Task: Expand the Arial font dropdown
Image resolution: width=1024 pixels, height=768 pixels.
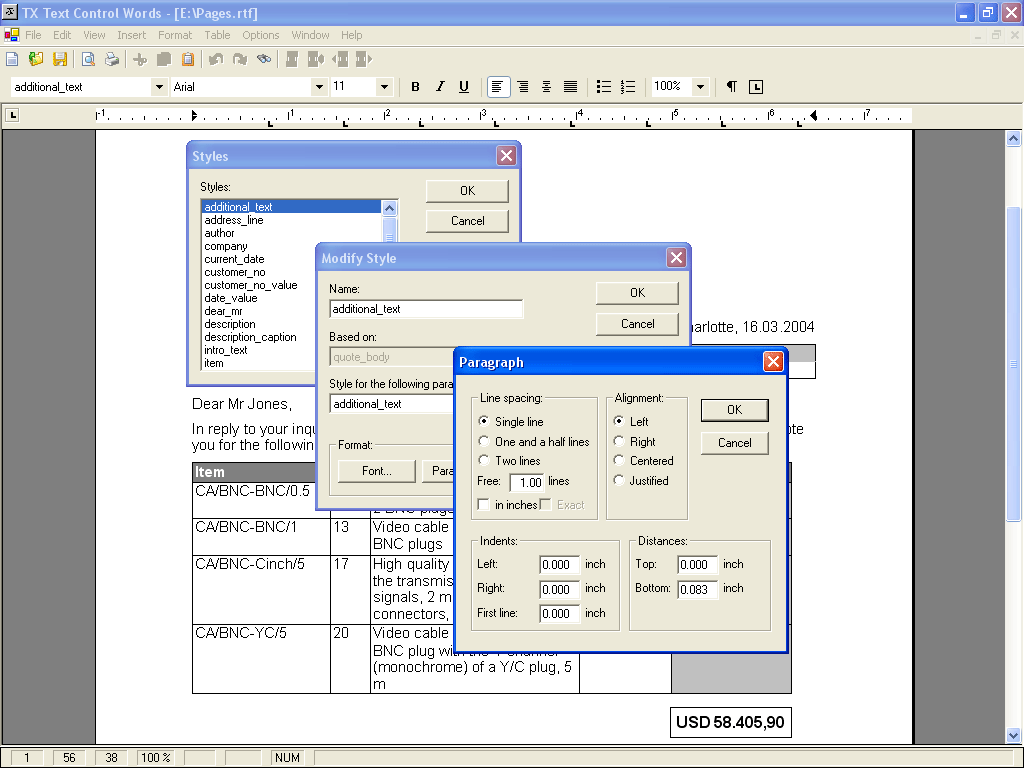Action: 319,87
